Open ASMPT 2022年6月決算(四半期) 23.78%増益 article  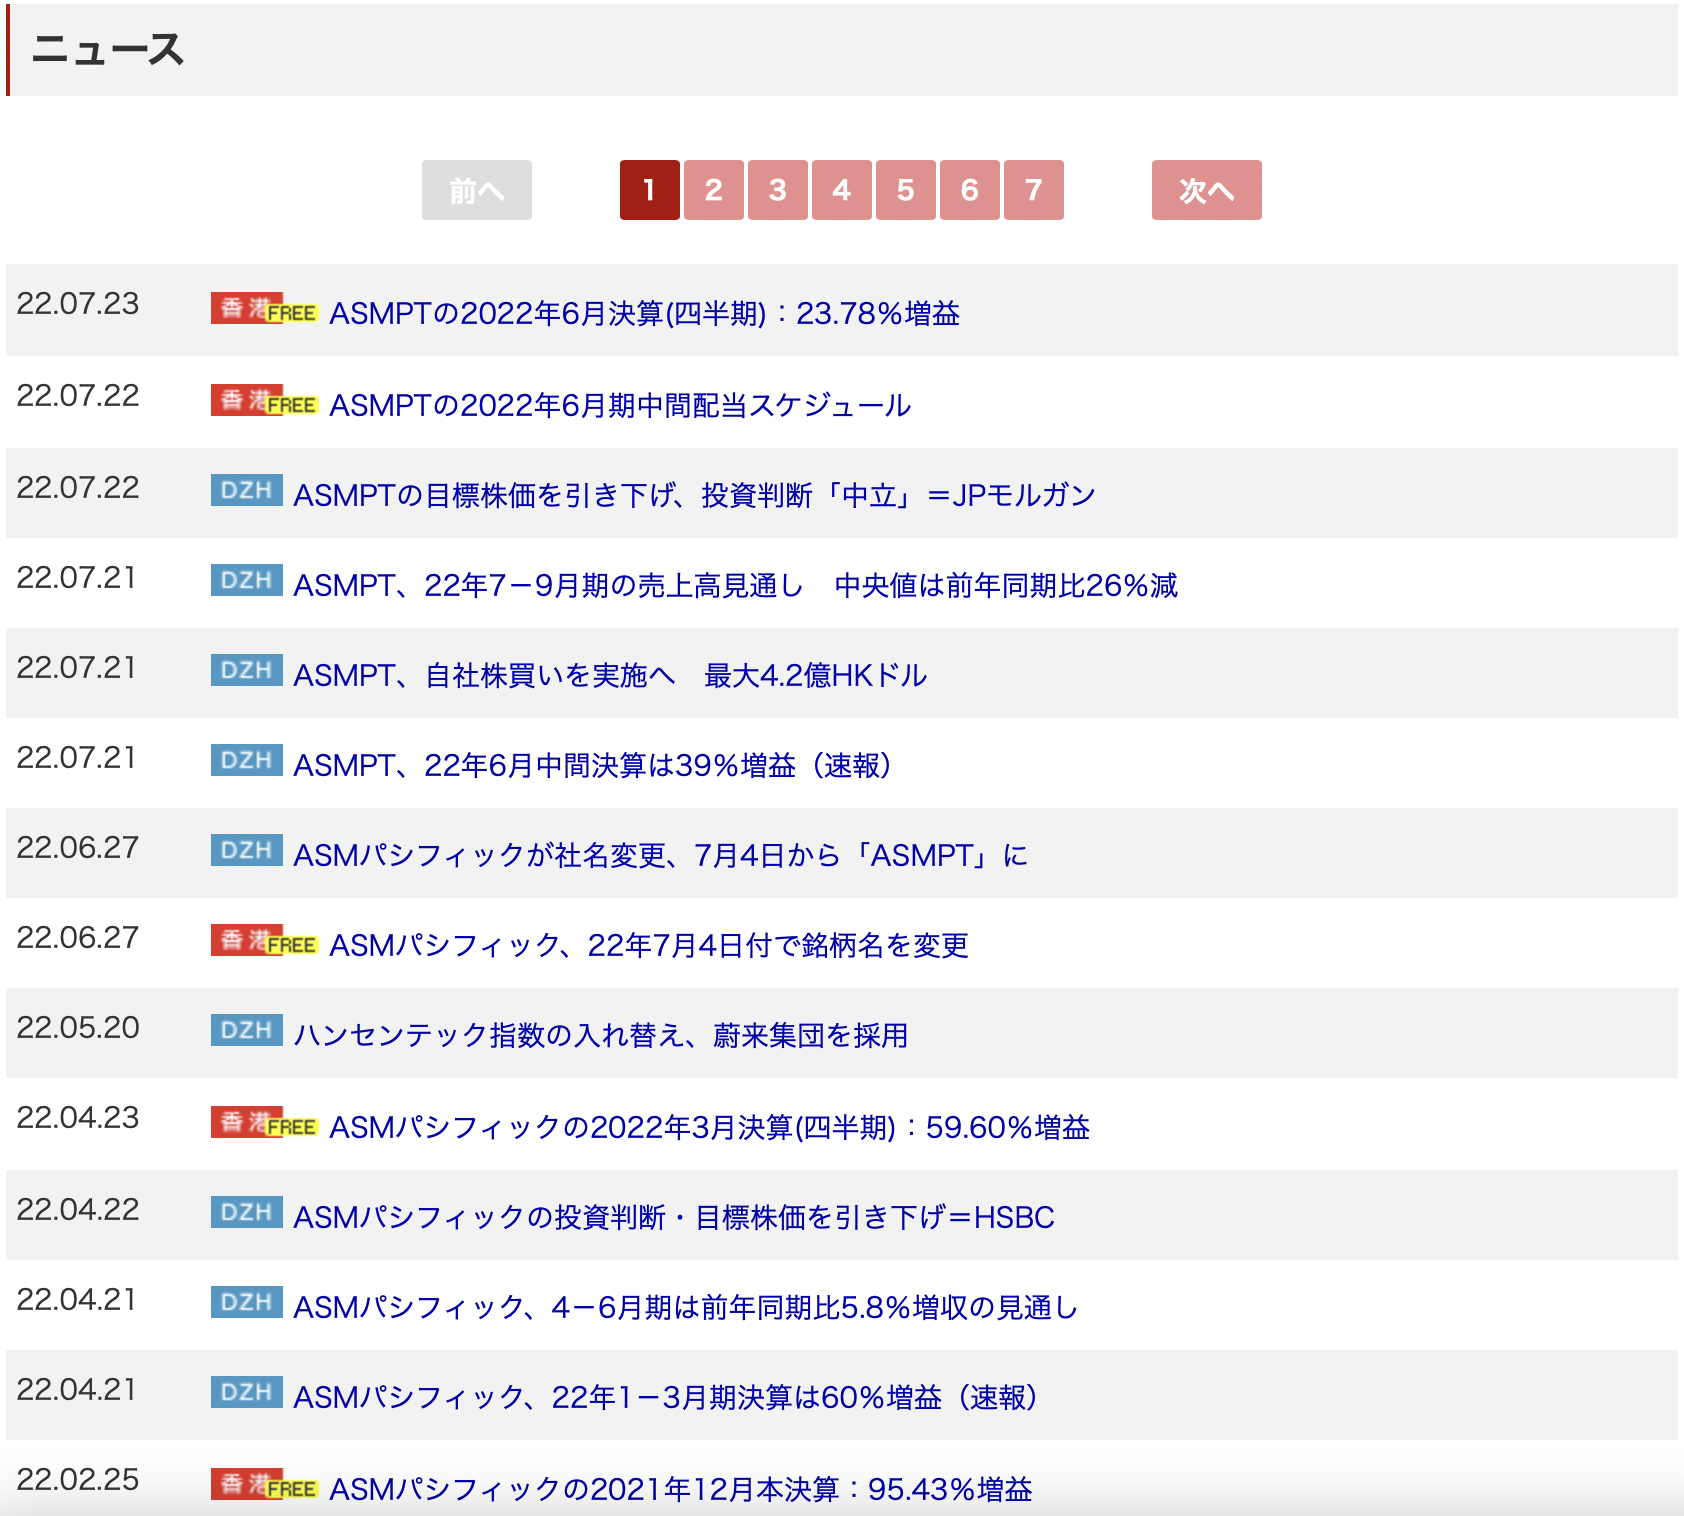click(645, 313)
